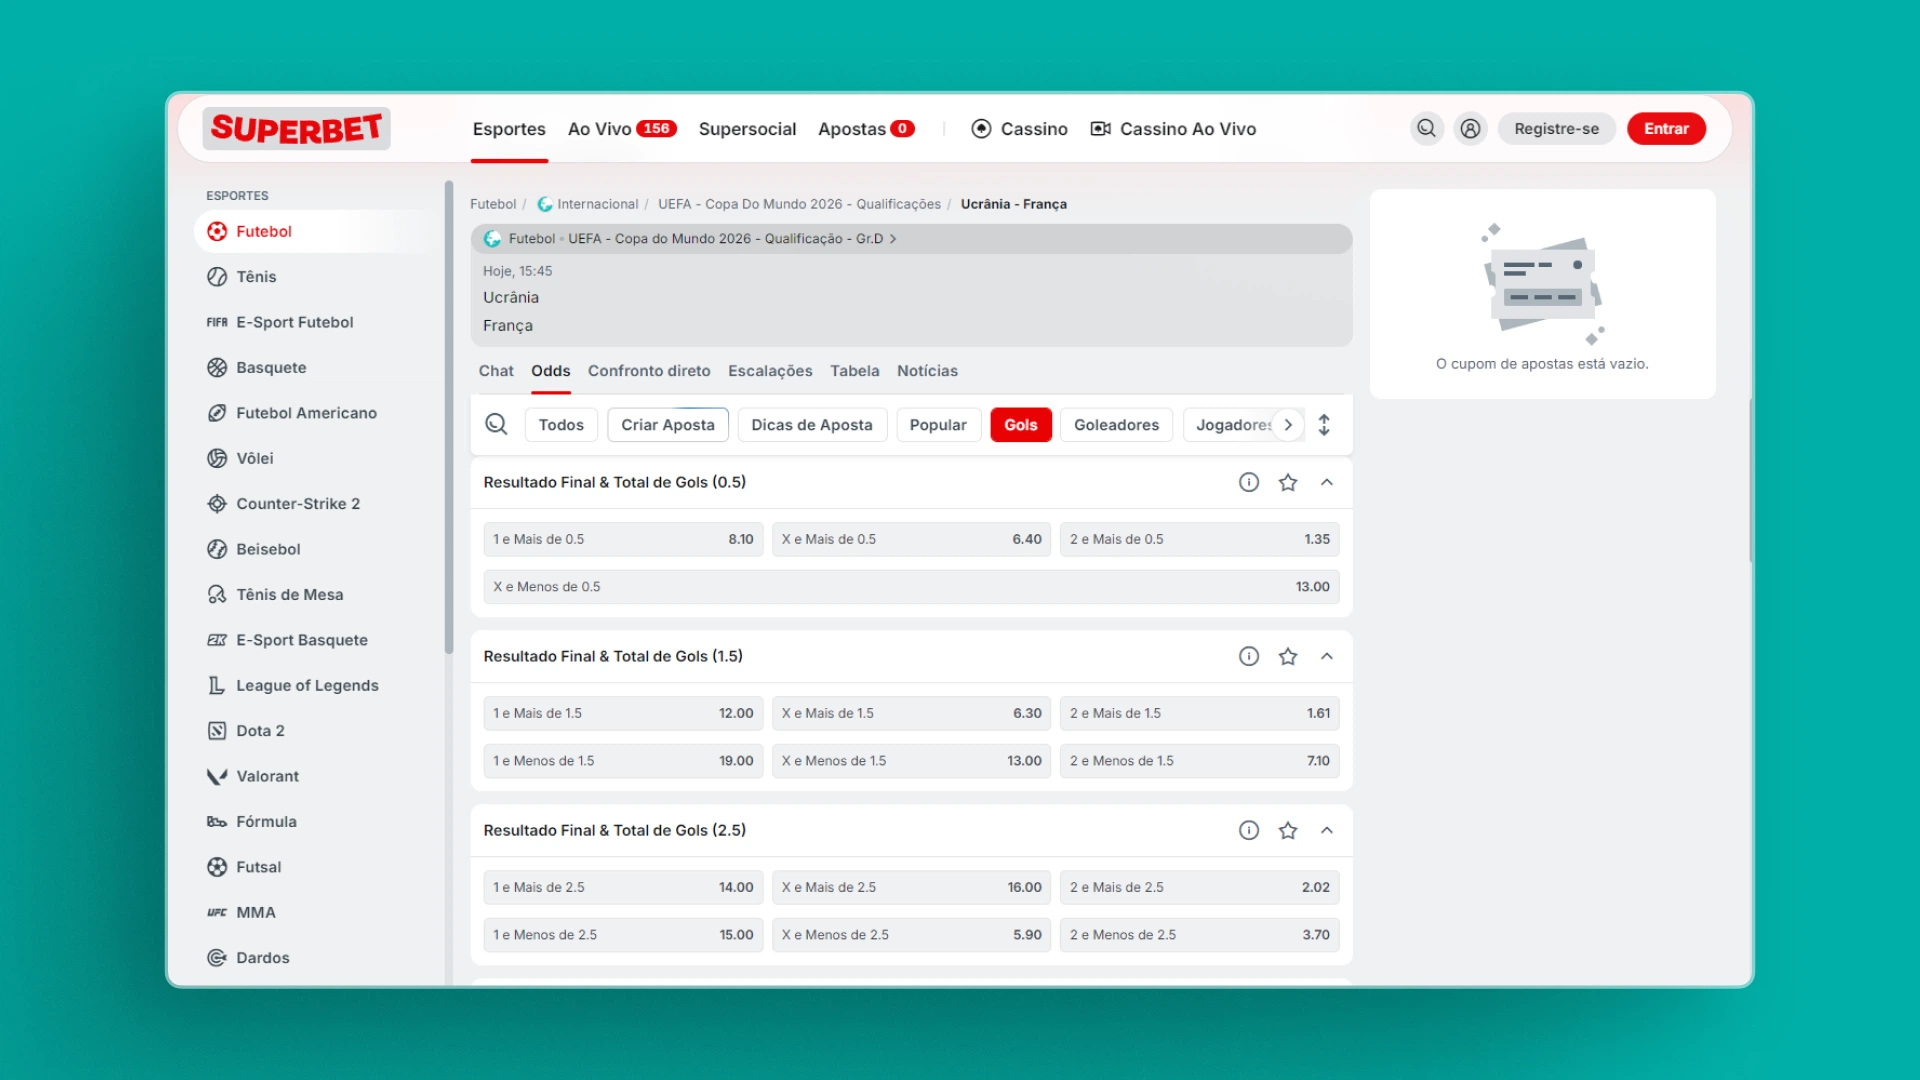Viewport: 1920px width, 1080px height.
Task: Open the user account profile icon
Action: (x=1470, y=128)
